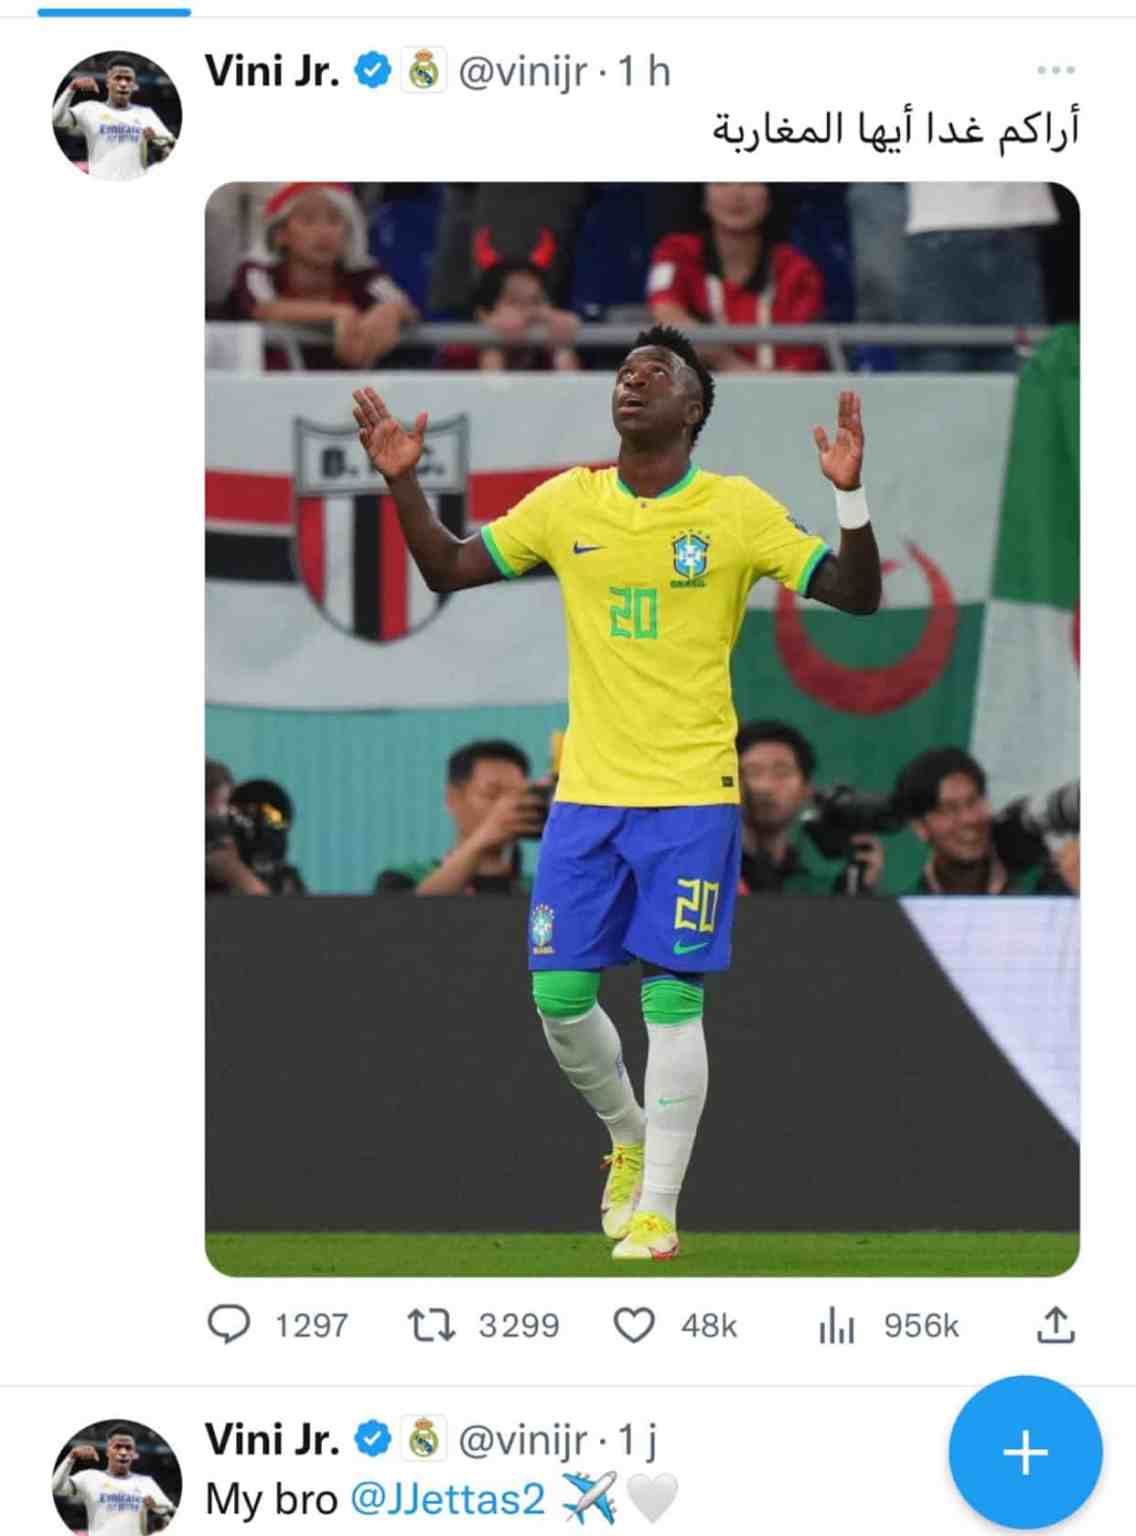
Task: Retweet the Arabic Vini Jr. tweet
Action: [431, 1325]
